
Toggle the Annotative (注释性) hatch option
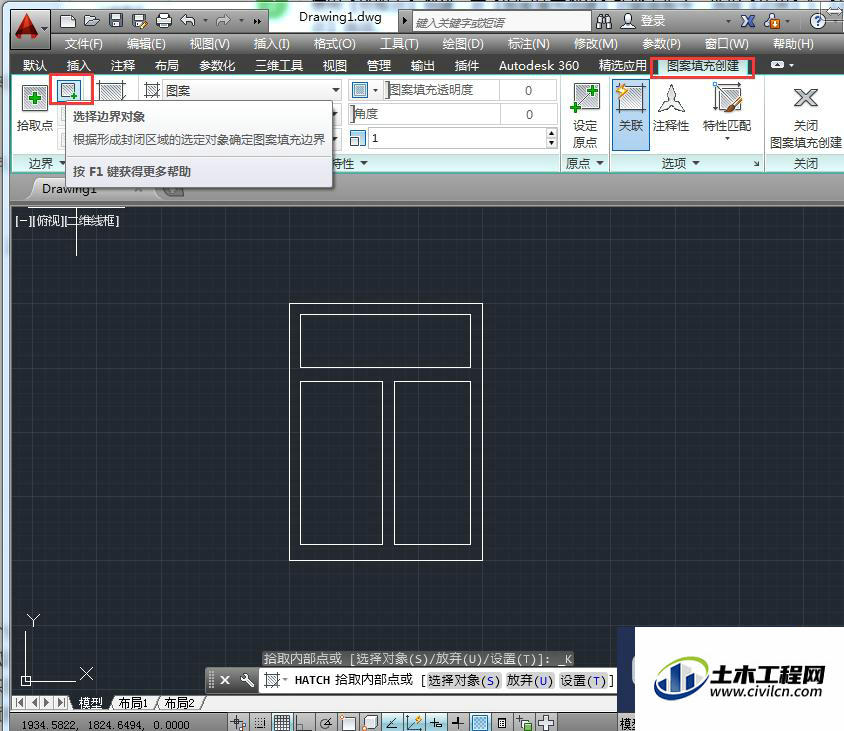[671, 108]
